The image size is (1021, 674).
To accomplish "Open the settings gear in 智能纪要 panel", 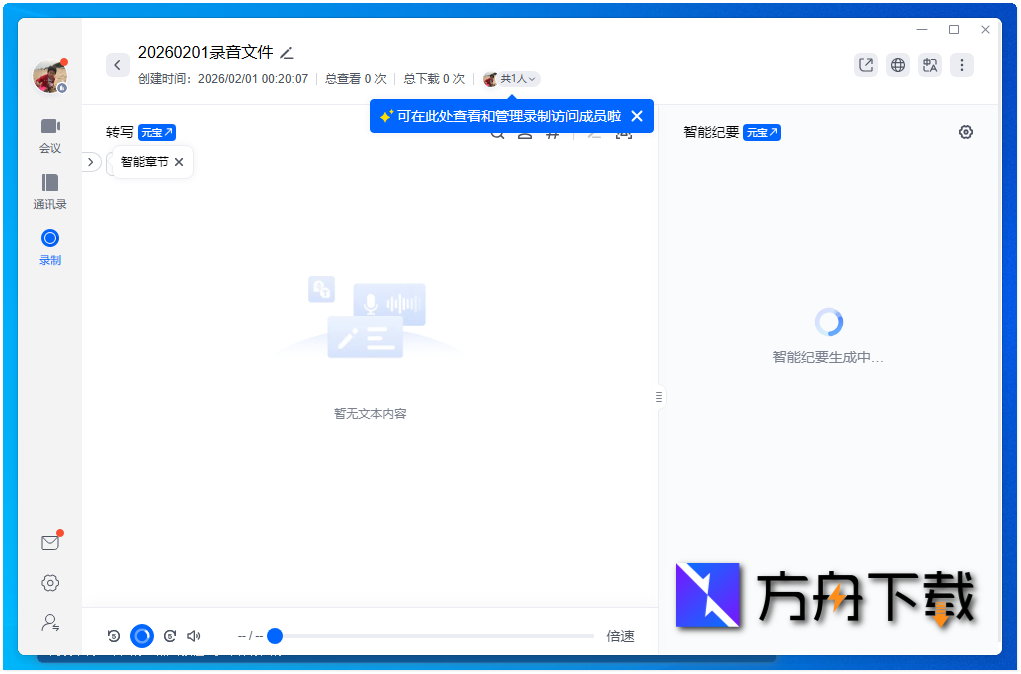I will (x=965, y=131).
